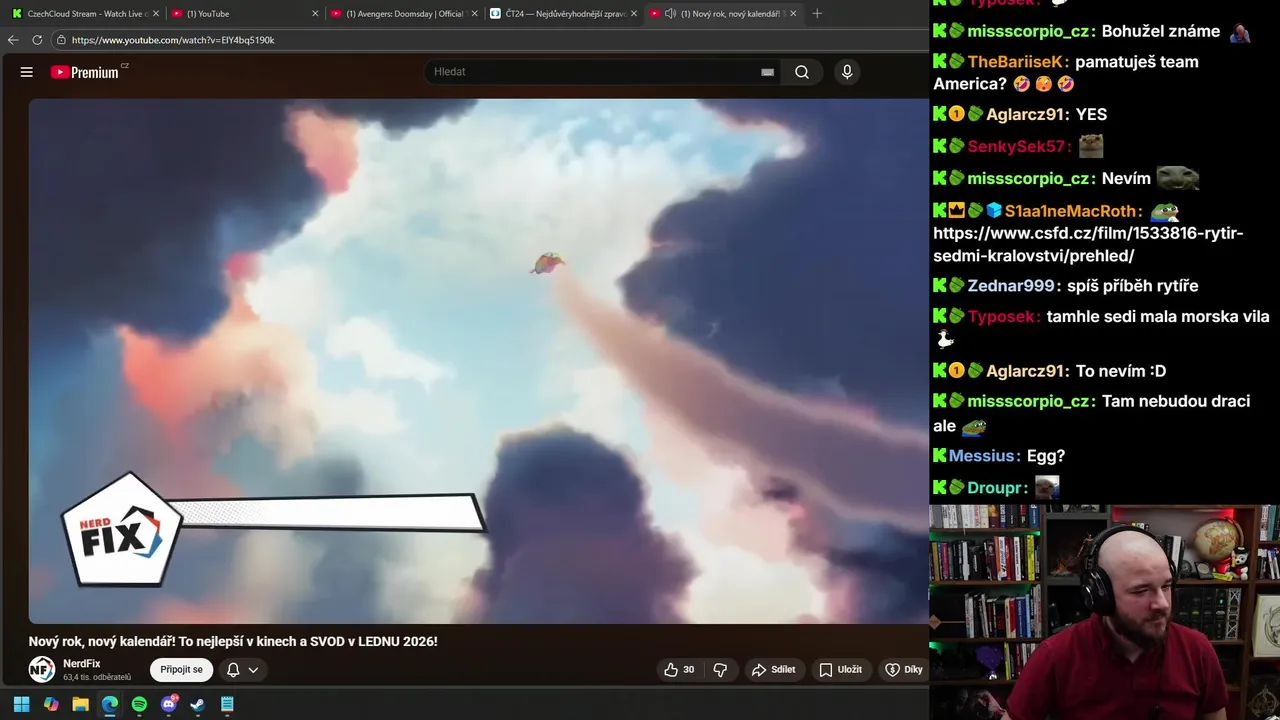1280x720 pixels.
Task: Click the video player area
Action: point(478,361)
